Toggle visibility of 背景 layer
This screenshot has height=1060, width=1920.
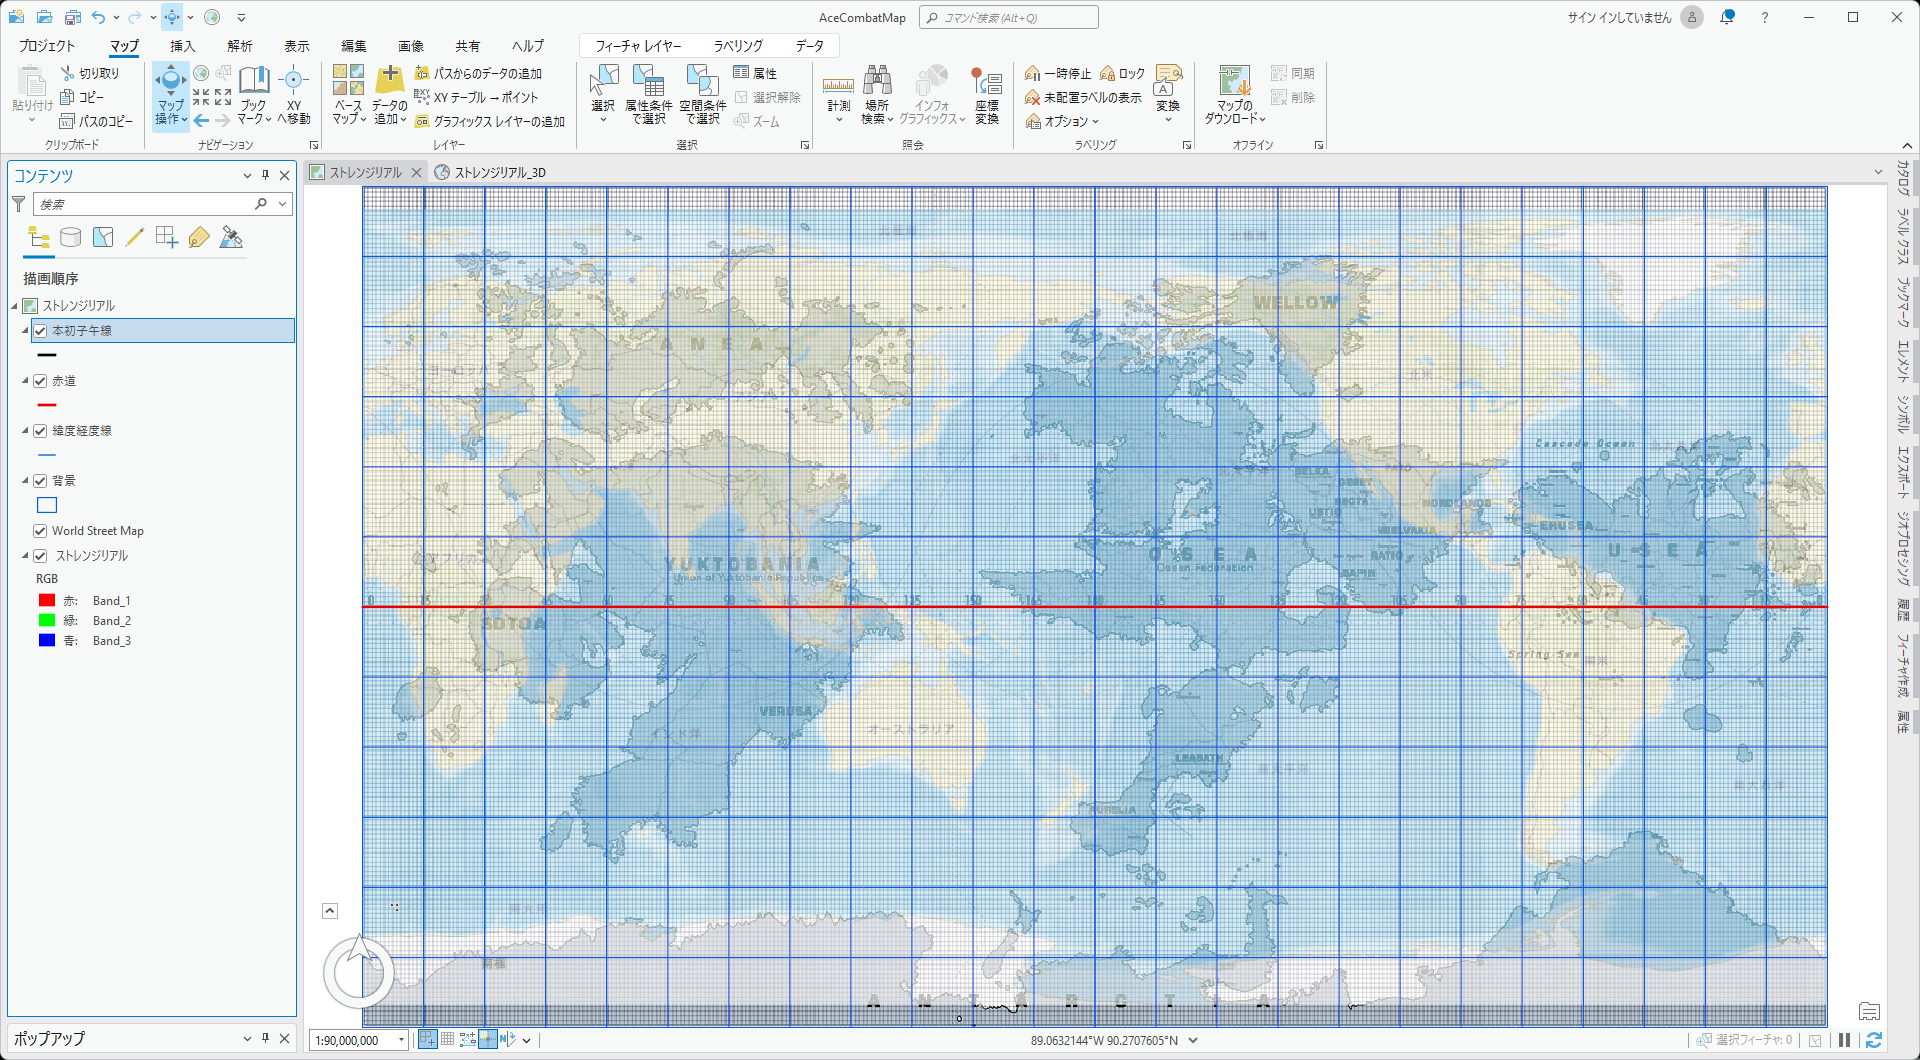pos(40,481)
